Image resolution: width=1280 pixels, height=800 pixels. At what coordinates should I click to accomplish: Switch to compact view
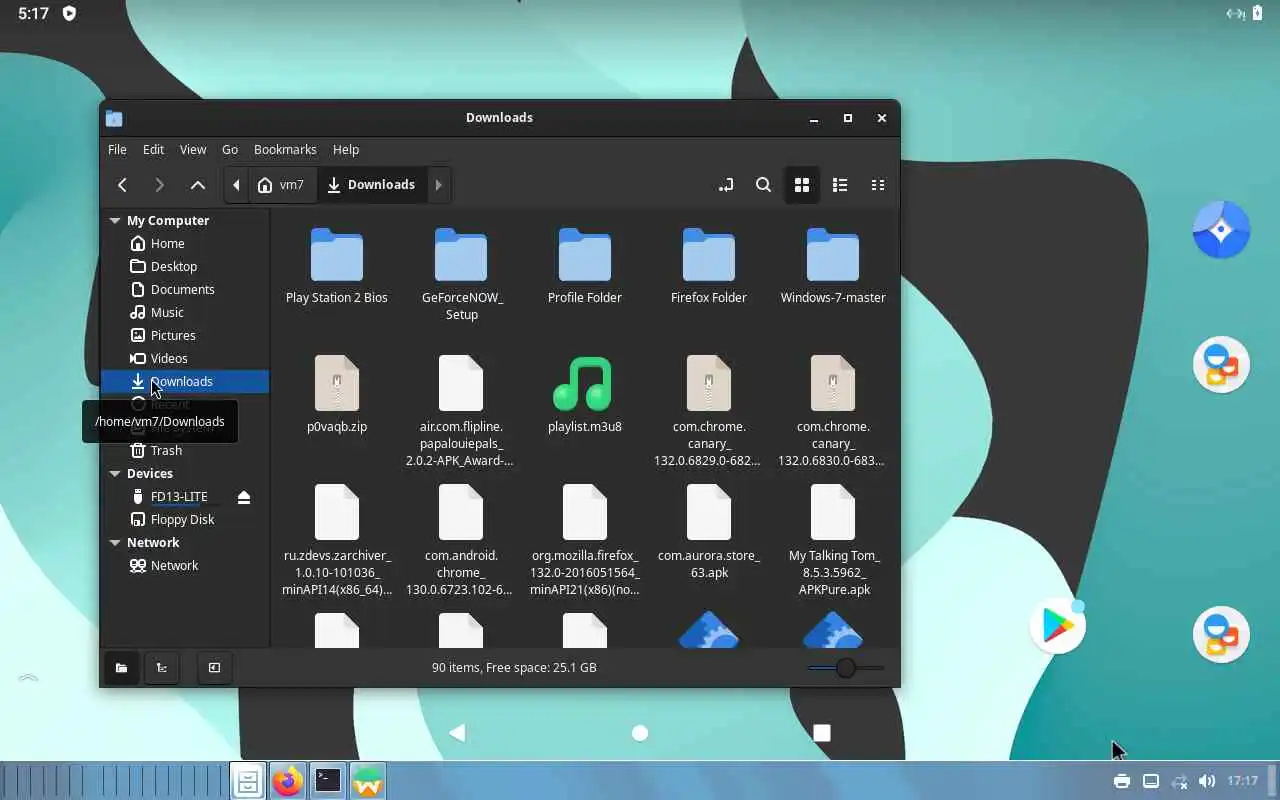878,185
